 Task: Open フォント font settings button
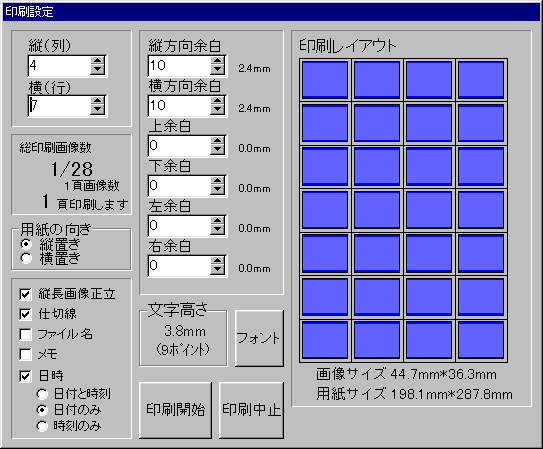259,338
